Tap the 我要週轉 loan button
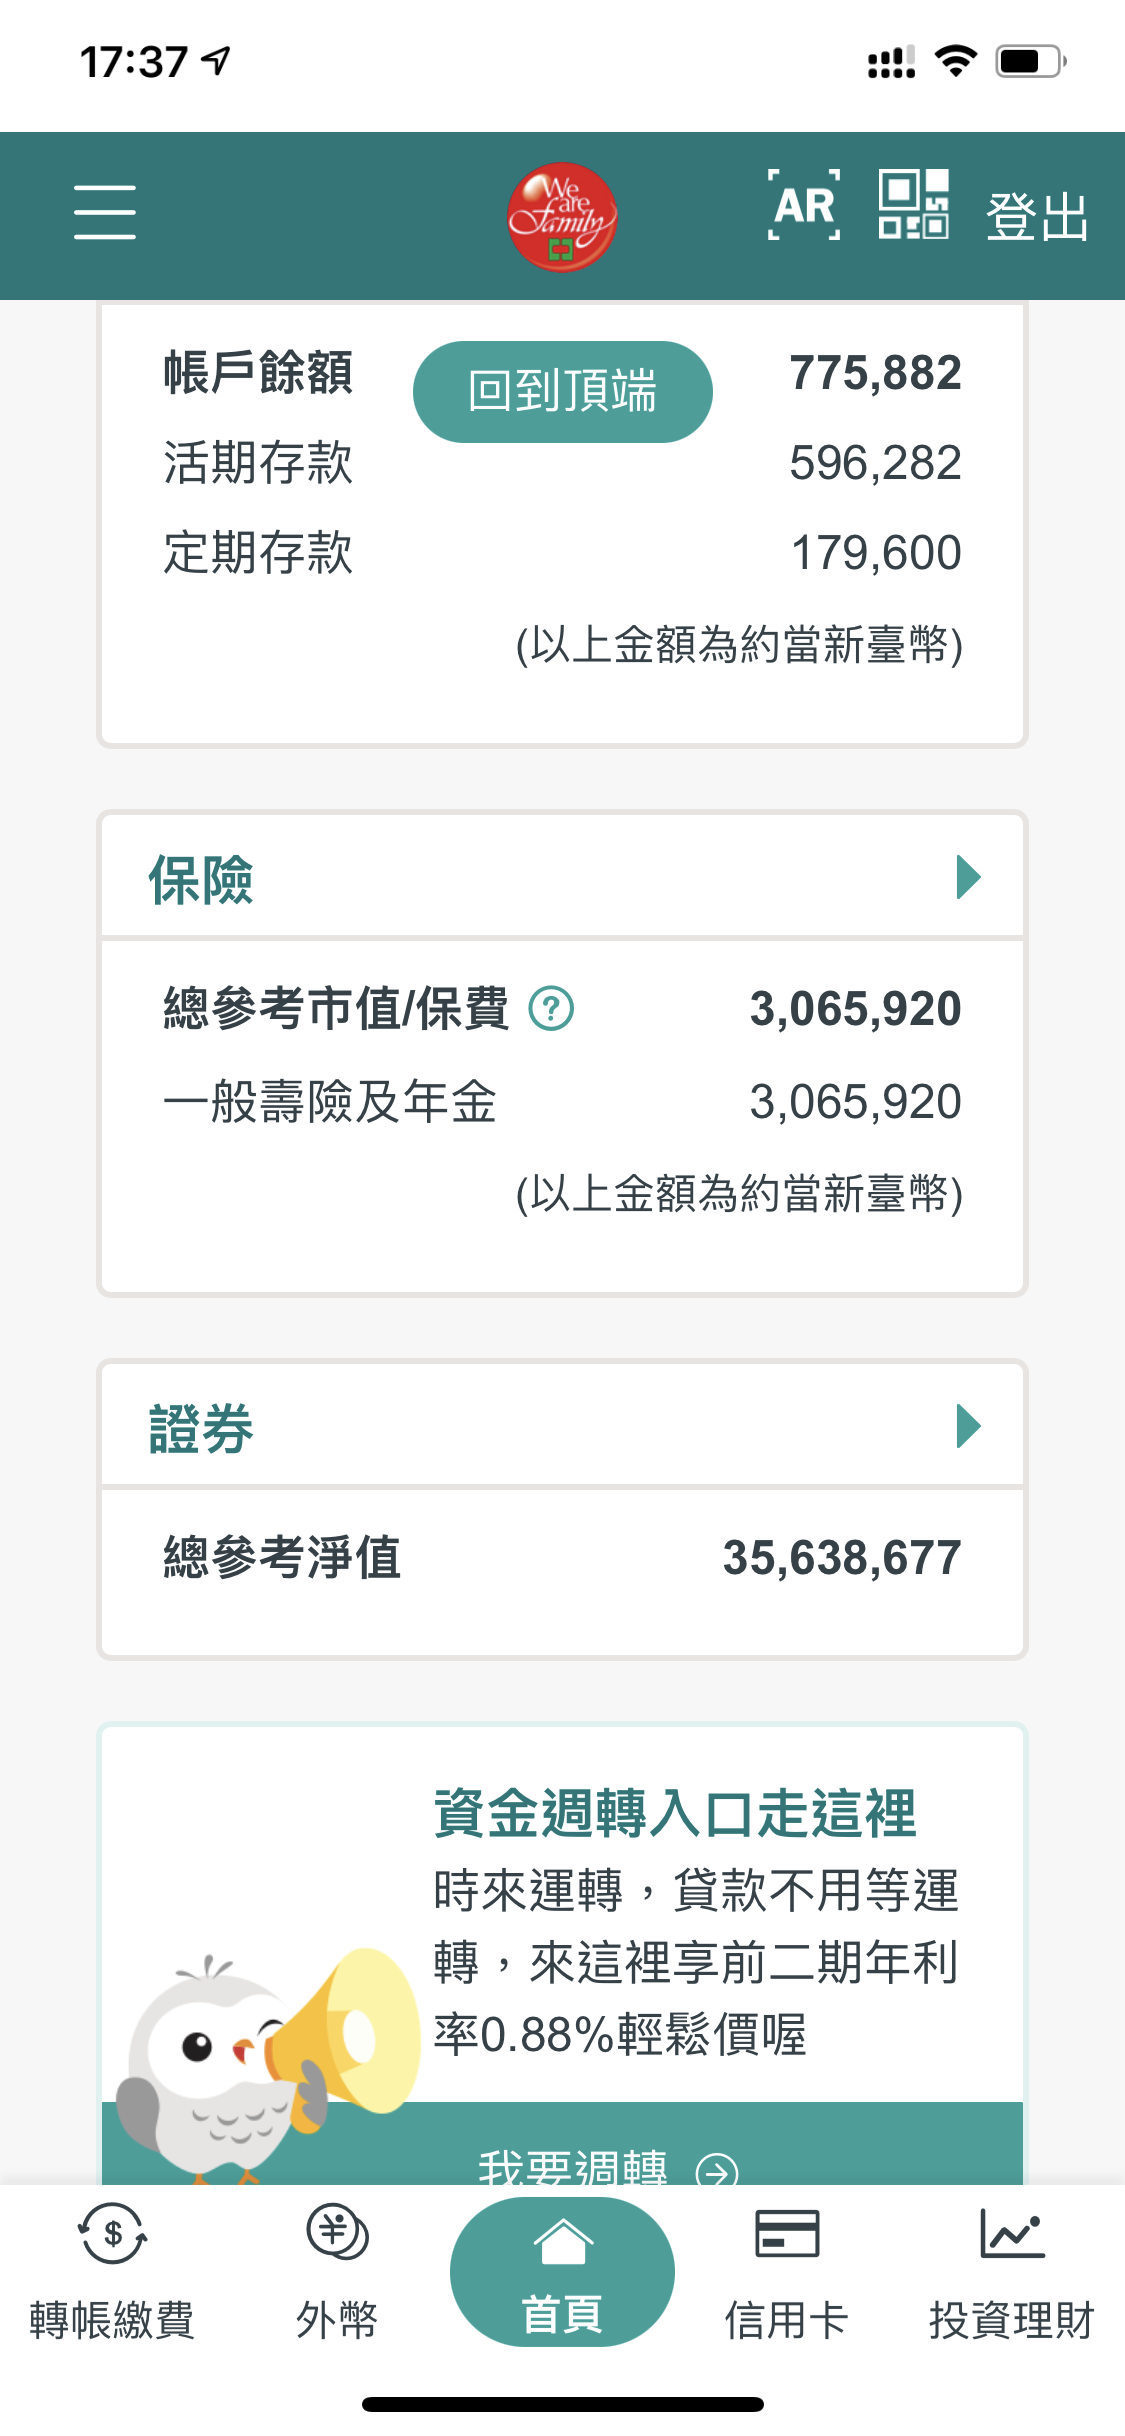This screenshot has height=2436, width=1125. pyautogui.click(x=606, y=2165)
